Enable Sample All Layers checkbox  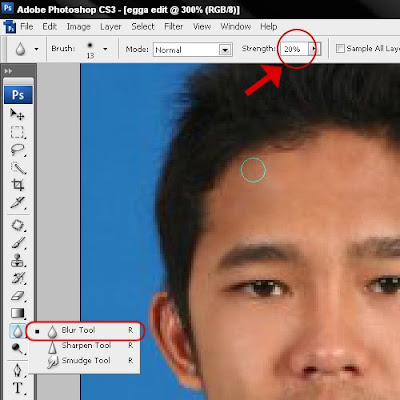point(340,49)
